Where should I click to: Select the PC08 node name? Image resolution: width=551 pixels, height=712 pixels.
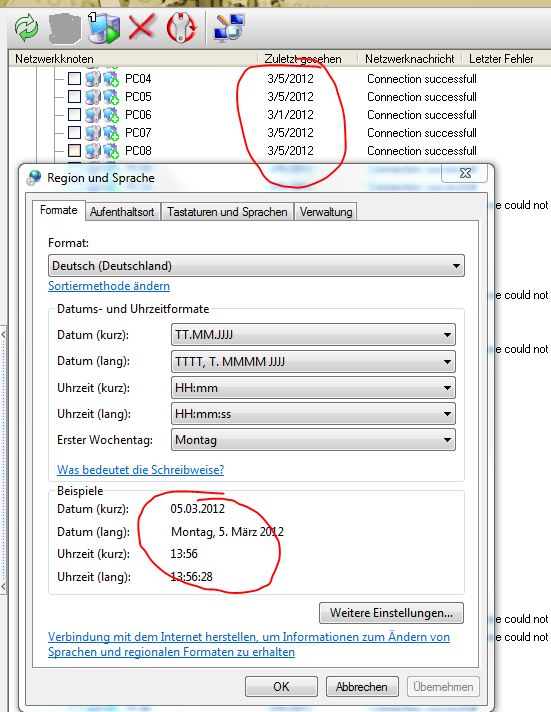(138, 151)
